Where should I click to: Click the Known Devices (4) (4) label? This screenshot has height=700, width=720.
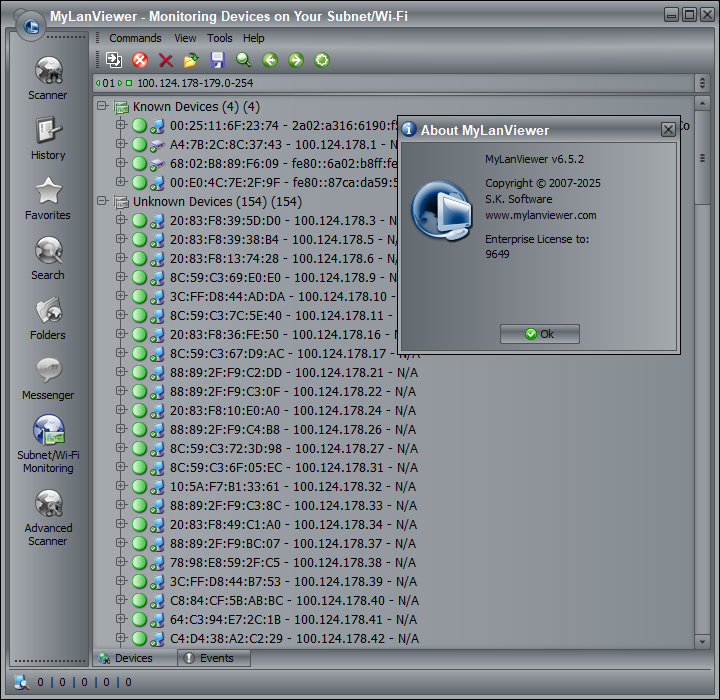coord(196,107)
